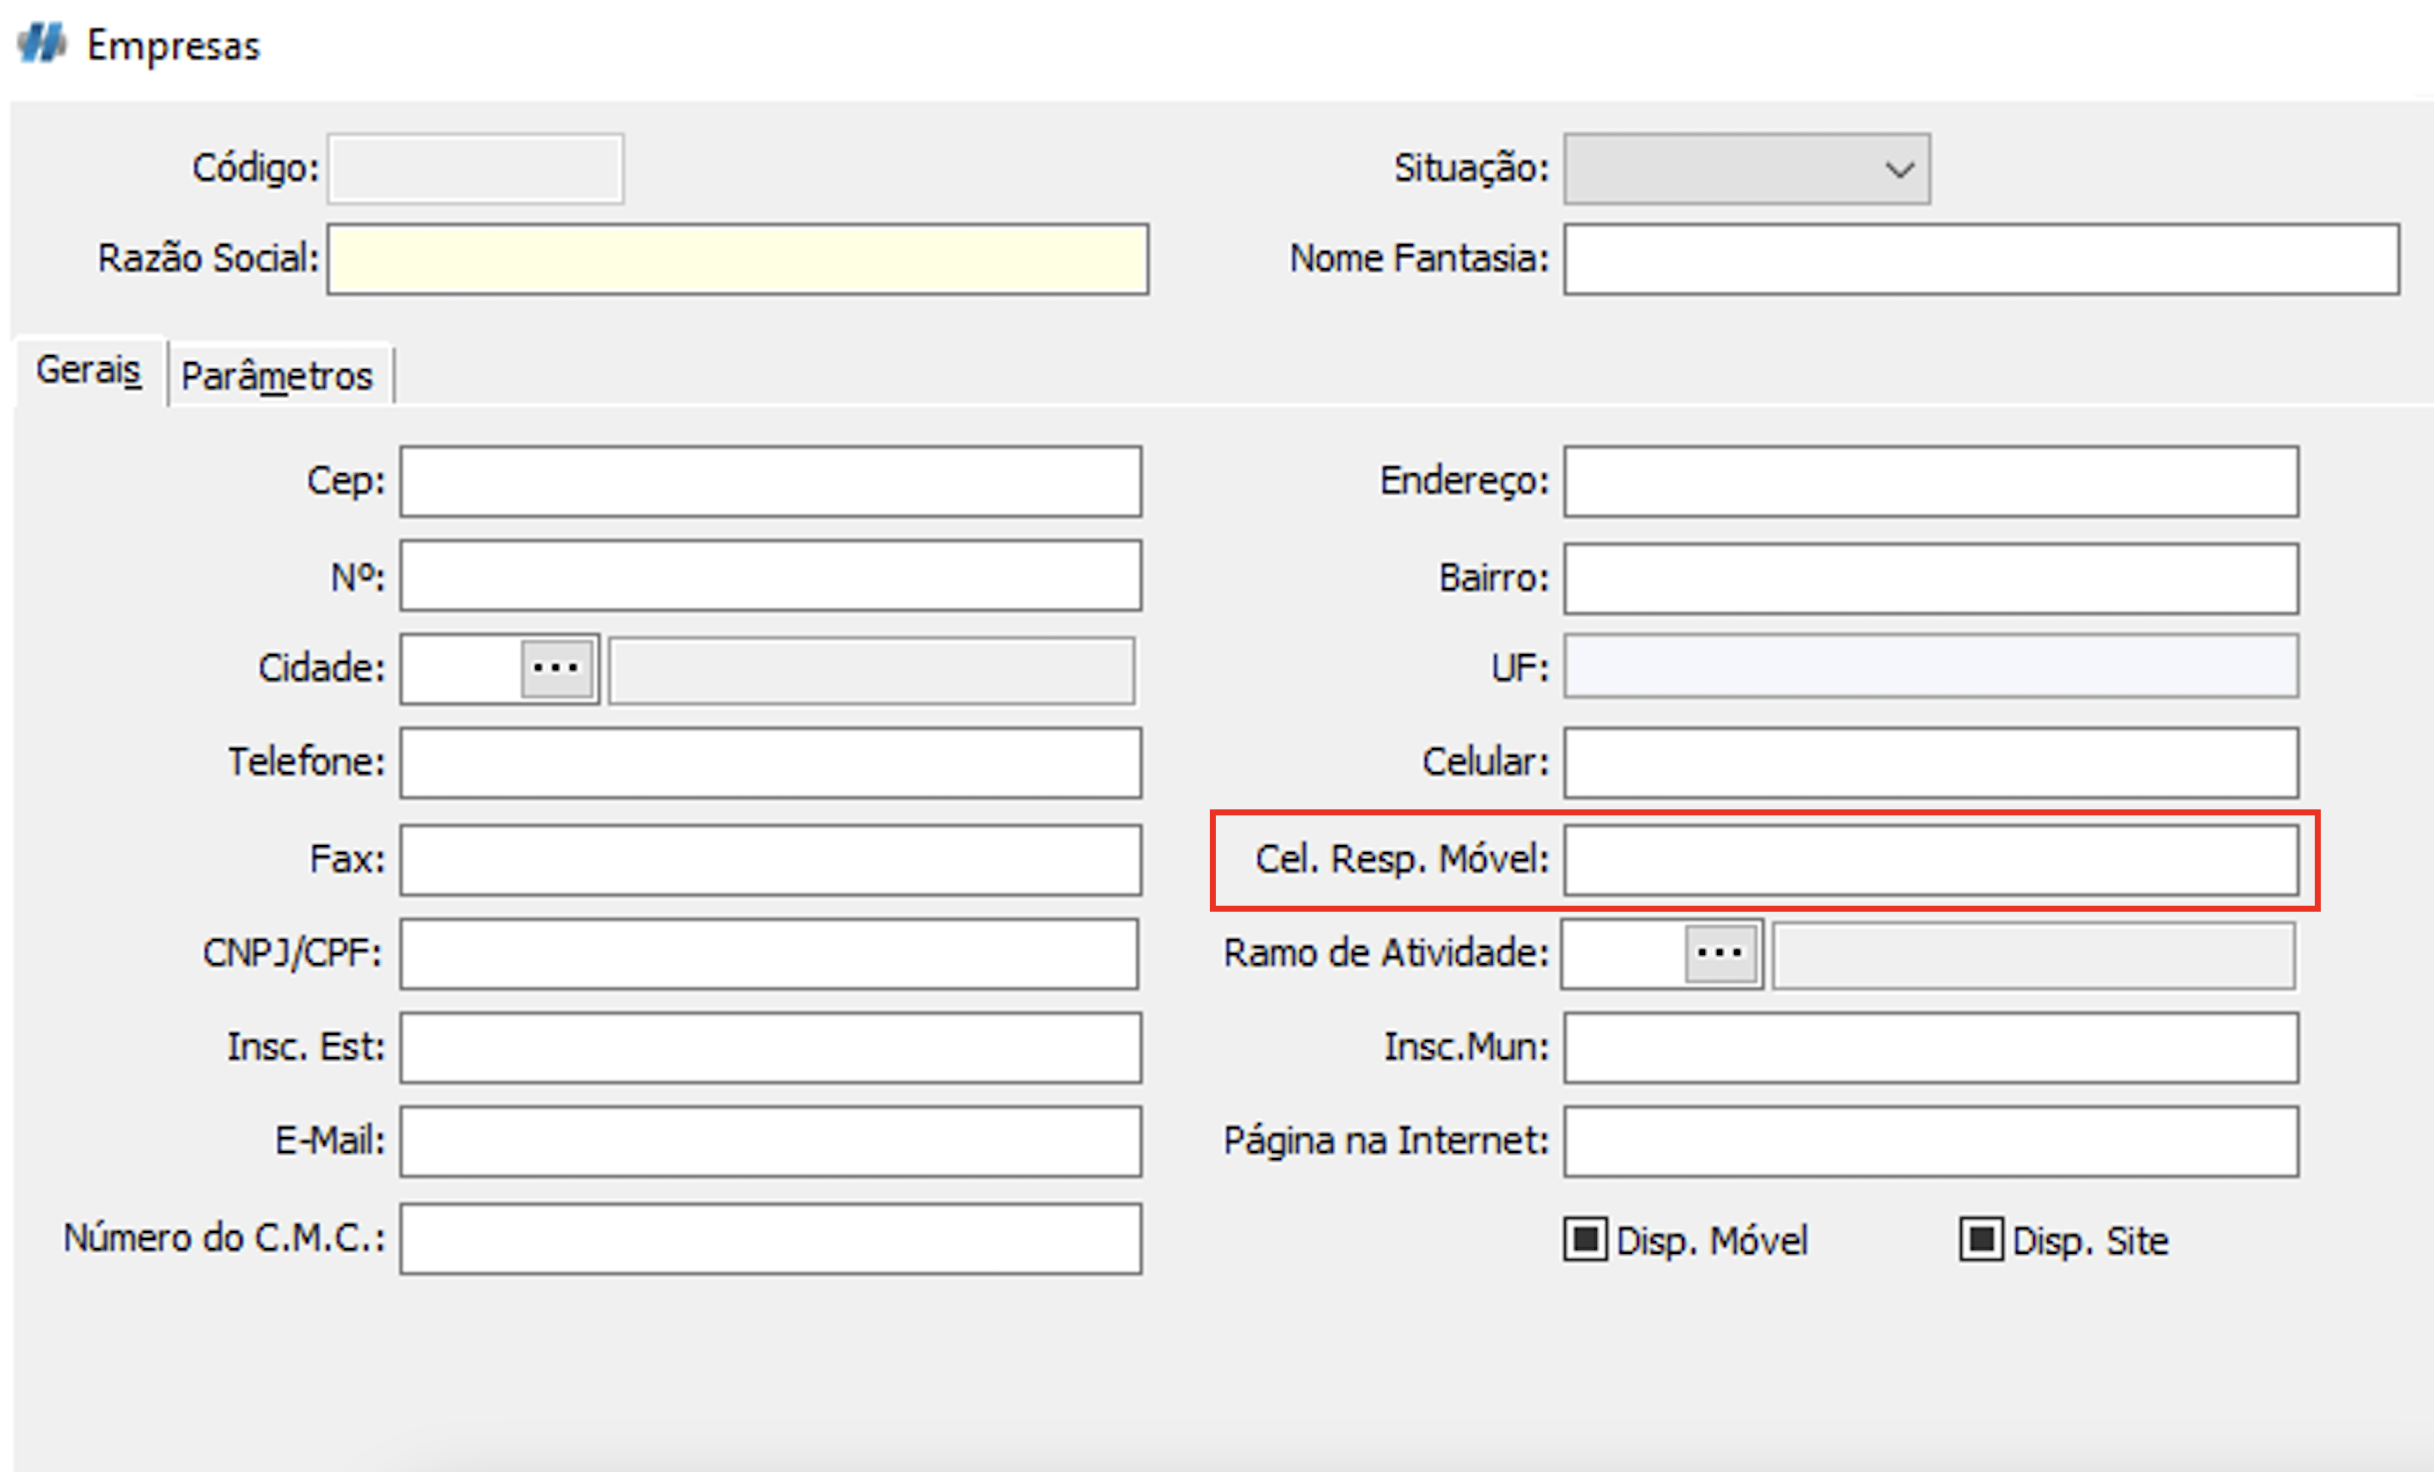Expand the Situação dropdown
Screen dimensions: 2434x1472
[1899, 169]
